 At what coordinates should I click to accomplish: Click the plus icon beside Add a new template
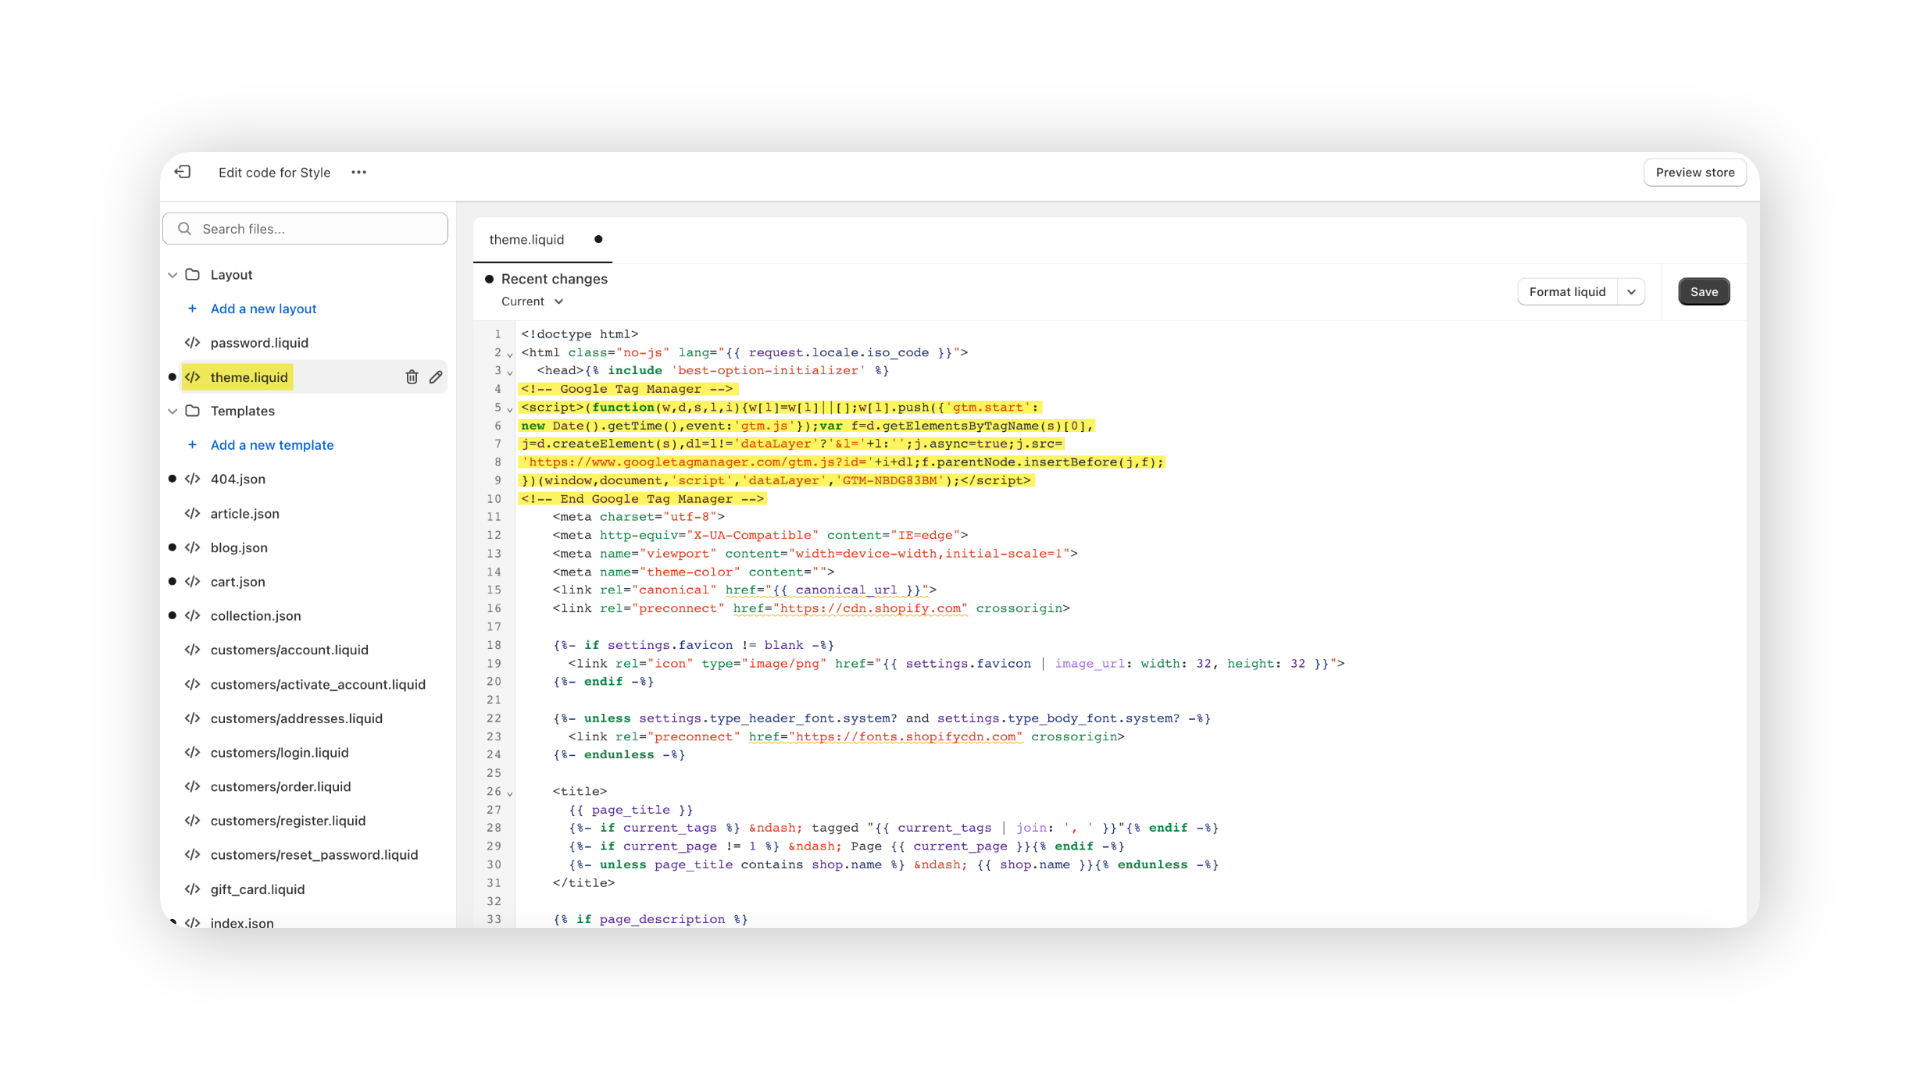point(192,445)
